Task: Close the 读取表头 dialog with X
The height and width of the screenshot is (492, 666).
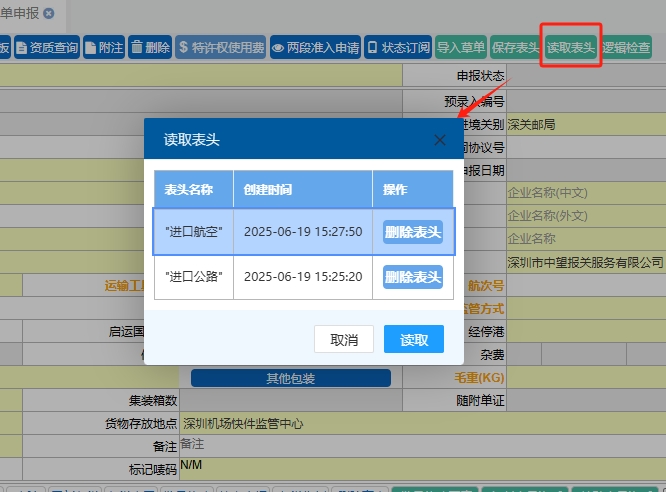Action: [440, 140]
